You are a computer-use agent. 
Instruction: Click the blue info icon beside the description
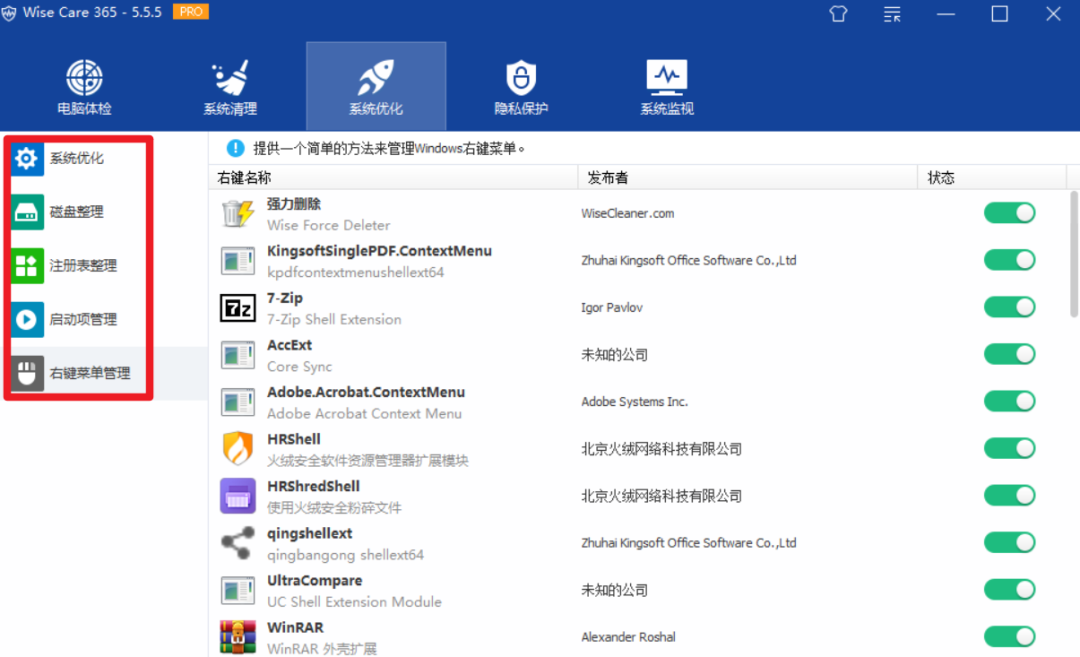tap(235, 148)
